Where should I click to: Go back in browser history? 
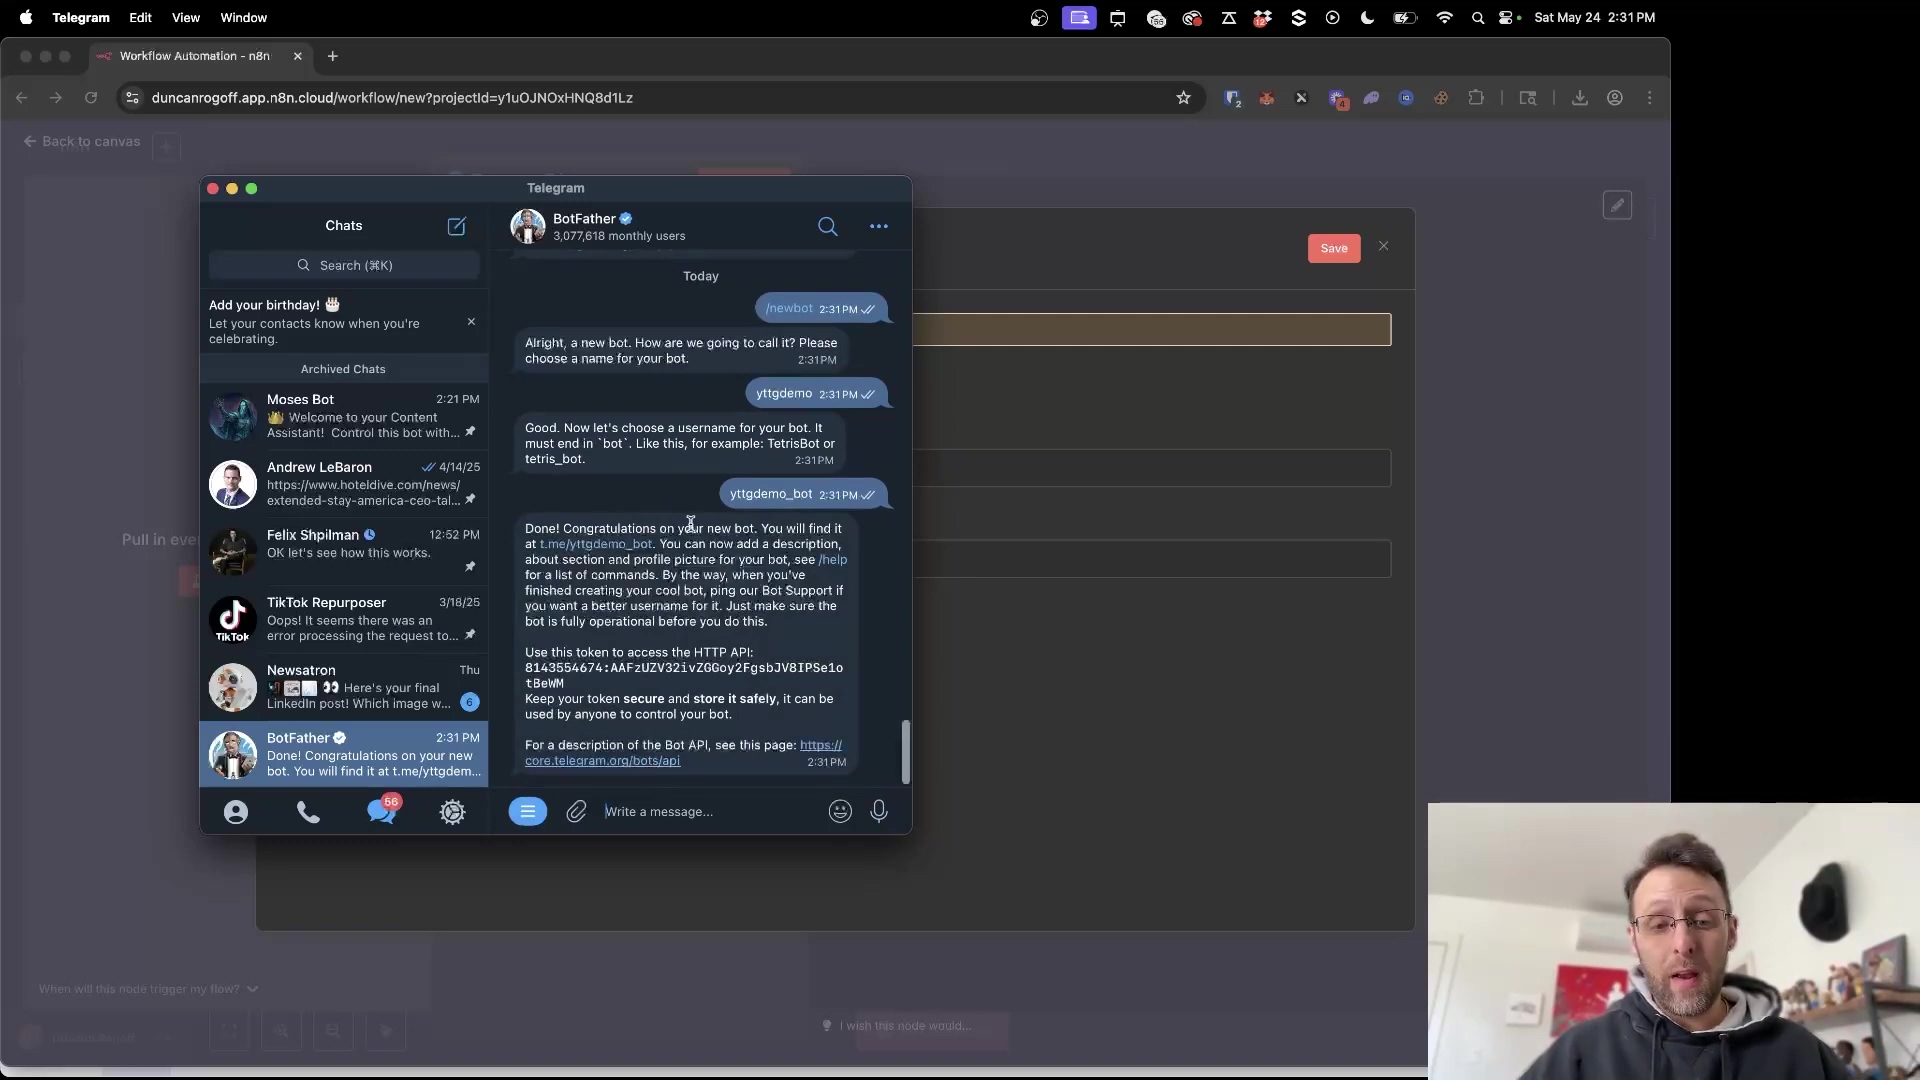point(22,98)
